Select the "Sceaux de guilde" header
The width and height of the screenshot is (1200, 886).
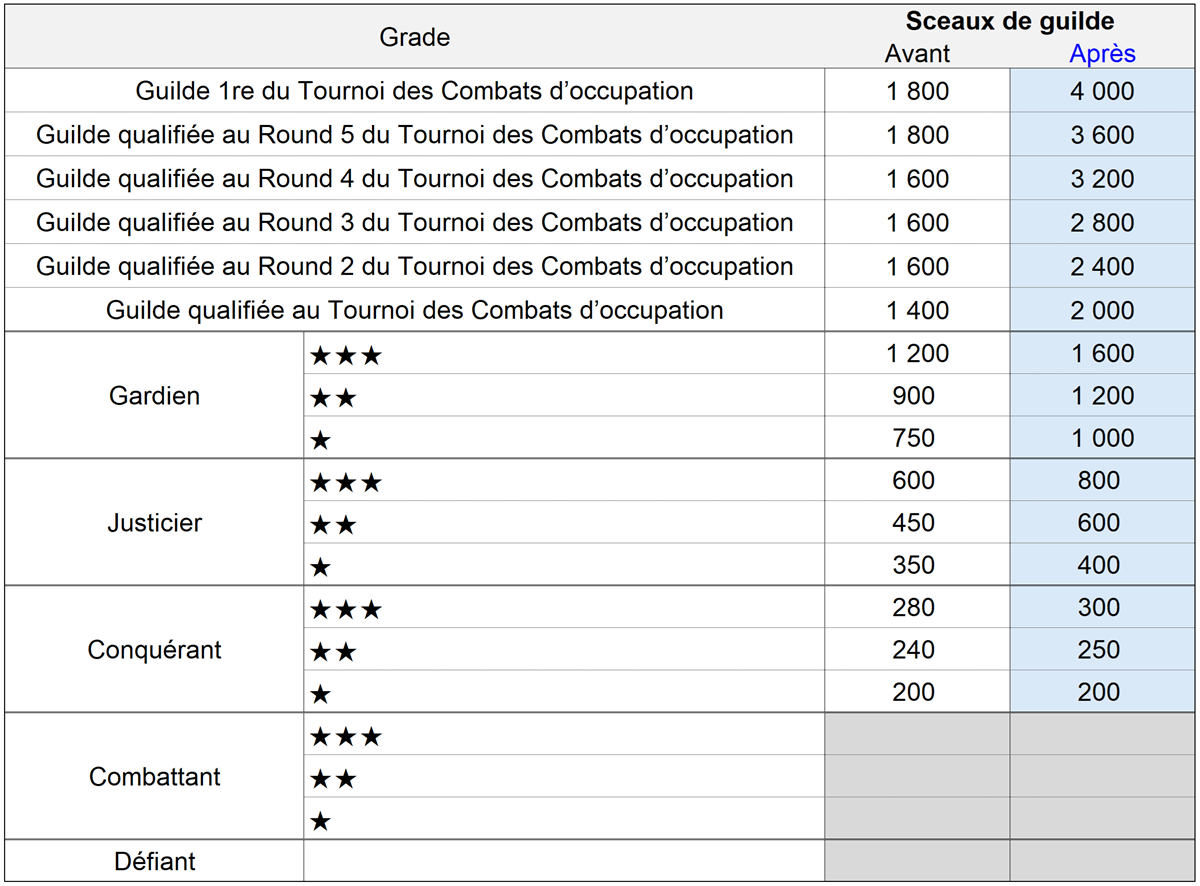coord(1009,22)
